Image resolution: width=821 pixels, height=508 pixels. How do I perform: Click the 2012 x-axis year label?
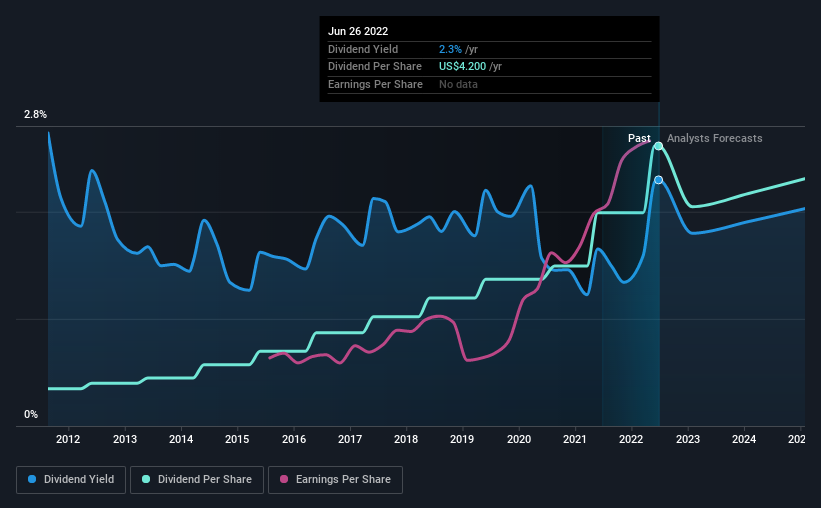tap(68, 439)
